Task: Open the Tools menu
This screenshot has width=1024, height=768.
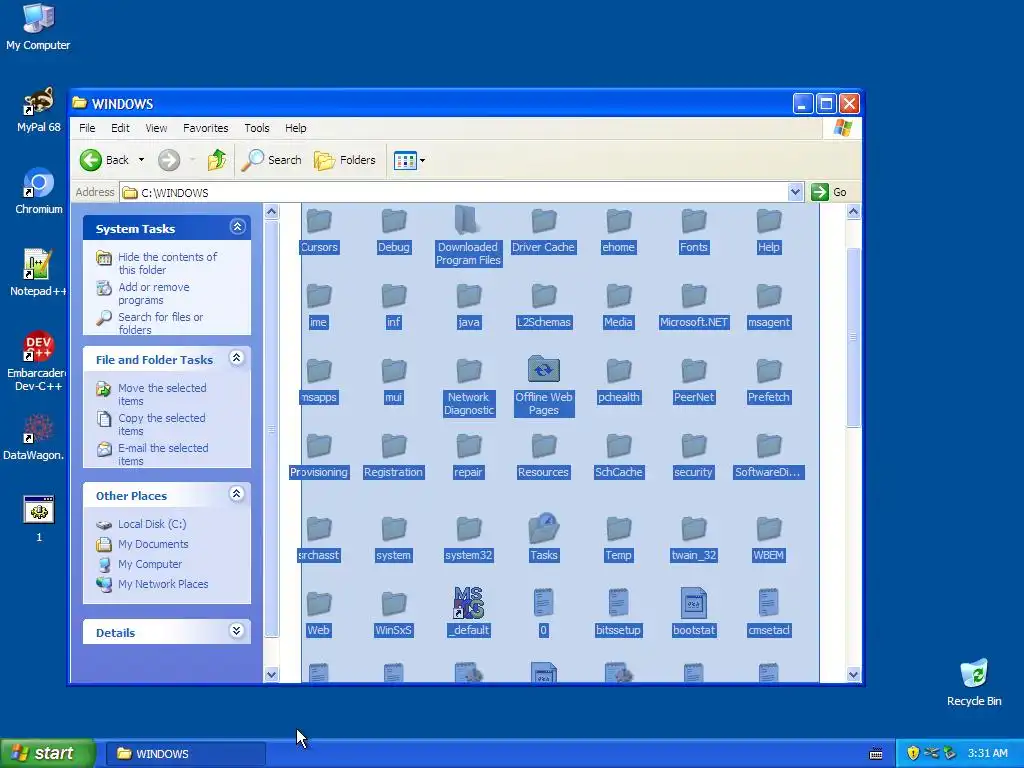Action: point(257,128)
